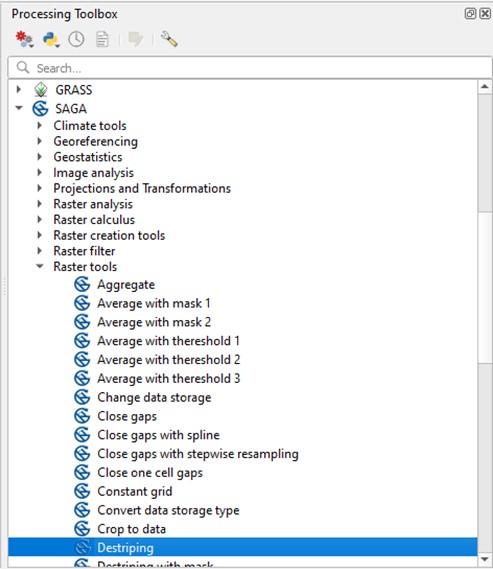Click the Raster tools group label
Screen dimensions: 493x569
click(x=85, y=267)
